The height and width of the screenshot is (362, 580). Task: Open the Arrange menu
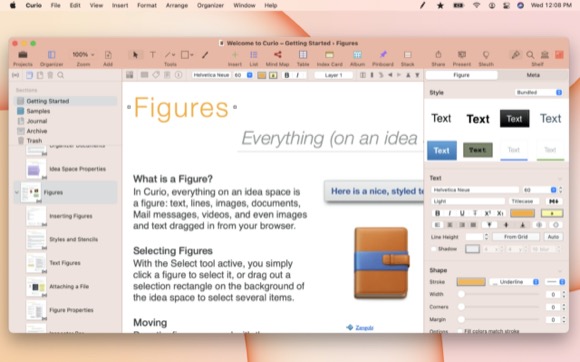click(x=177, y=6)
